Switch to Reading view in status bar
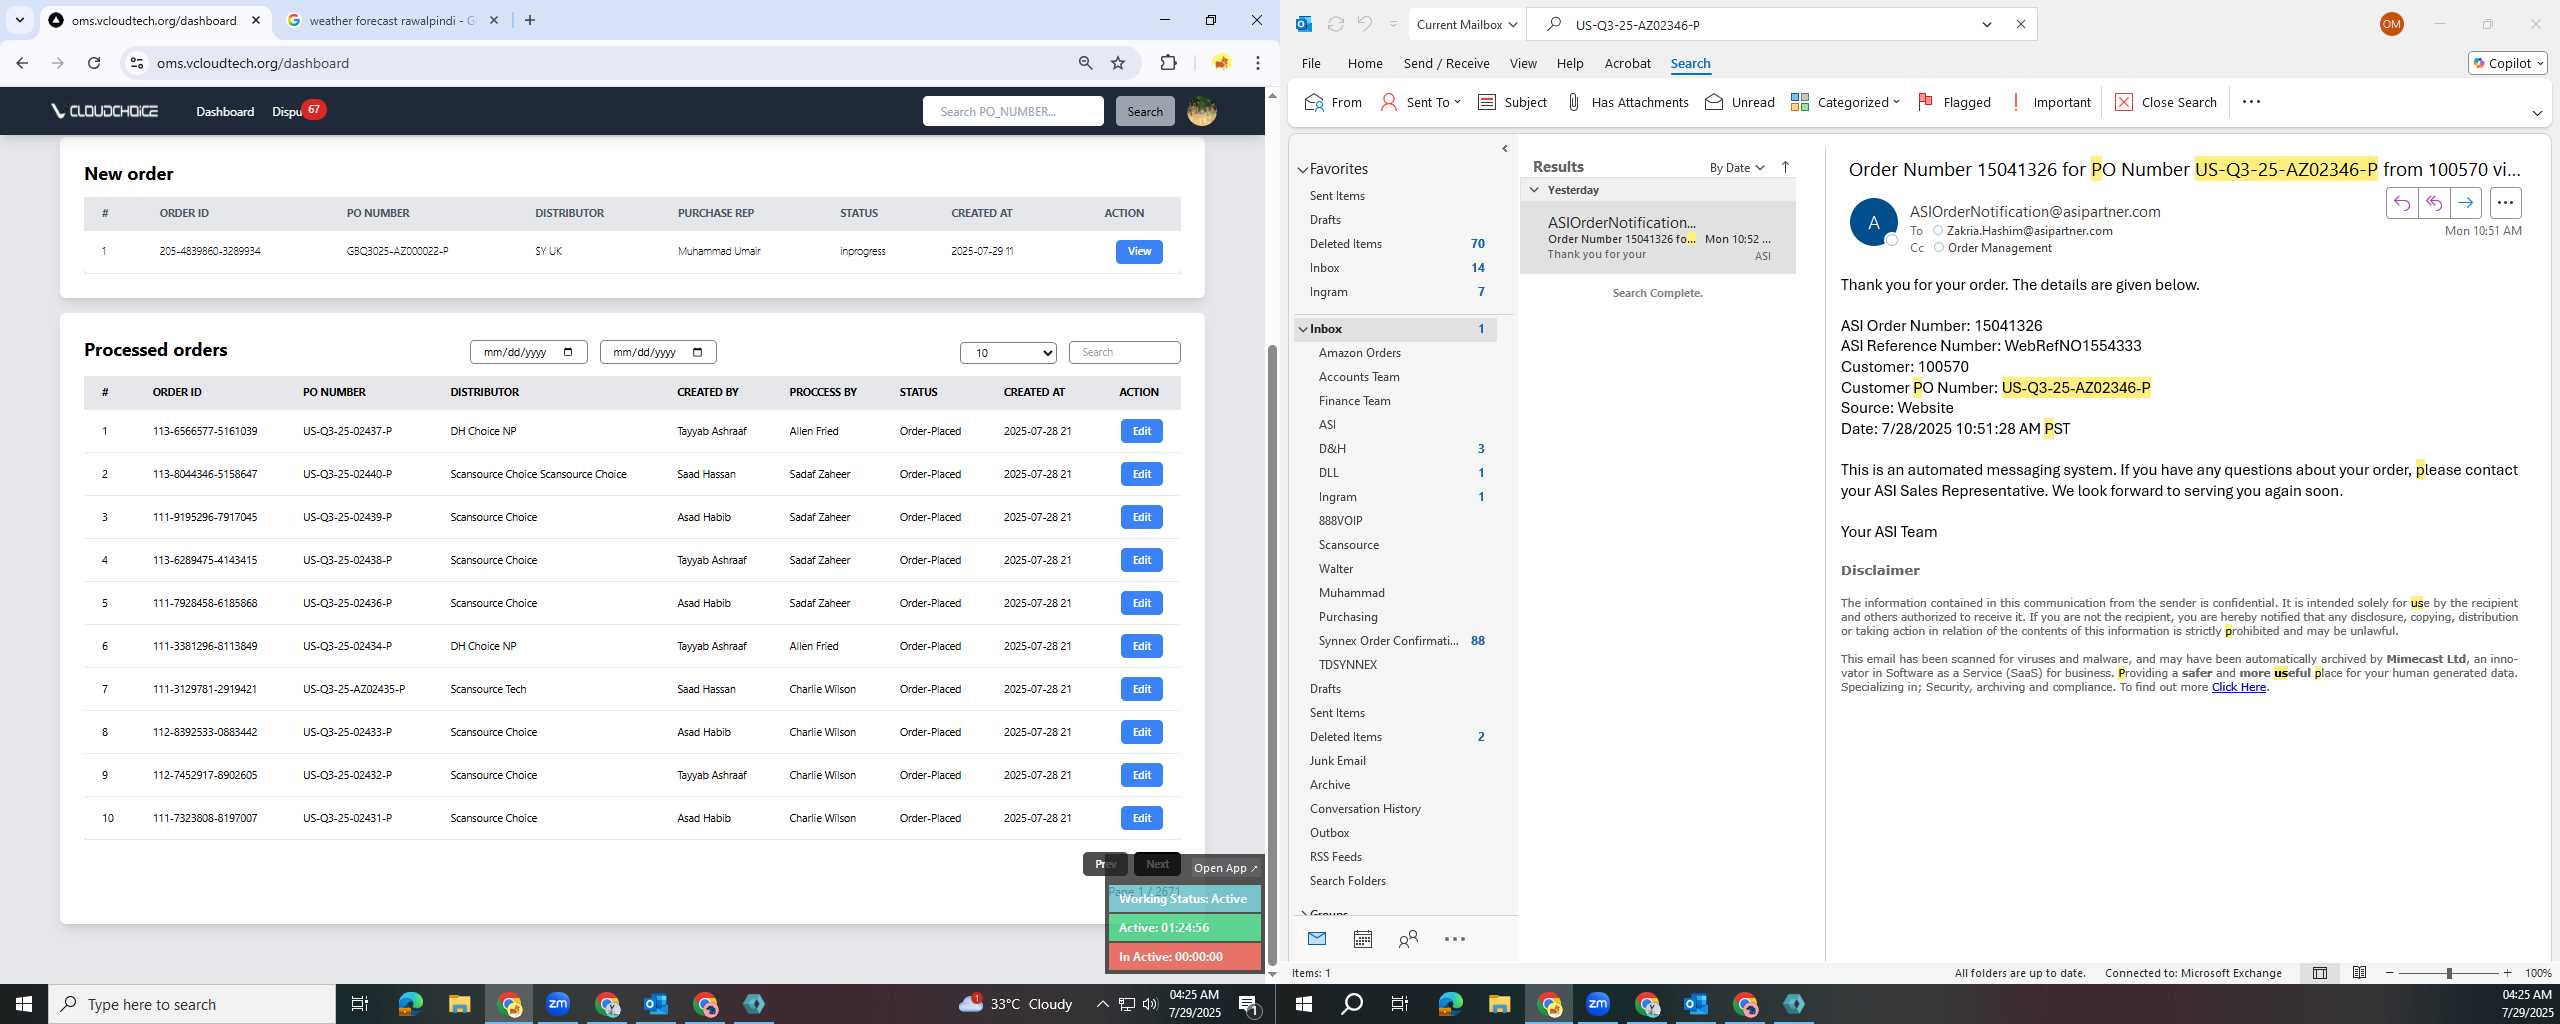This screenshot has width=2560, height=1024. (2359, 973)
